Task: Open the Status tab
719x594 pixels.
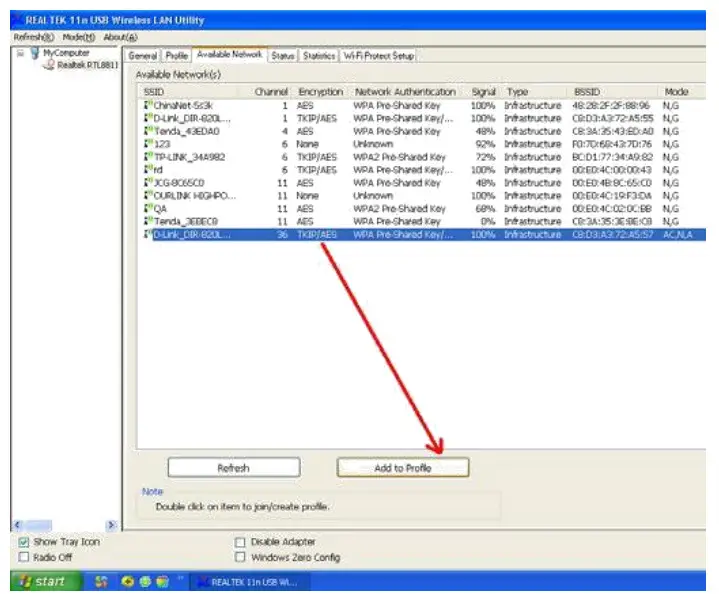Action: pos(282,56)
